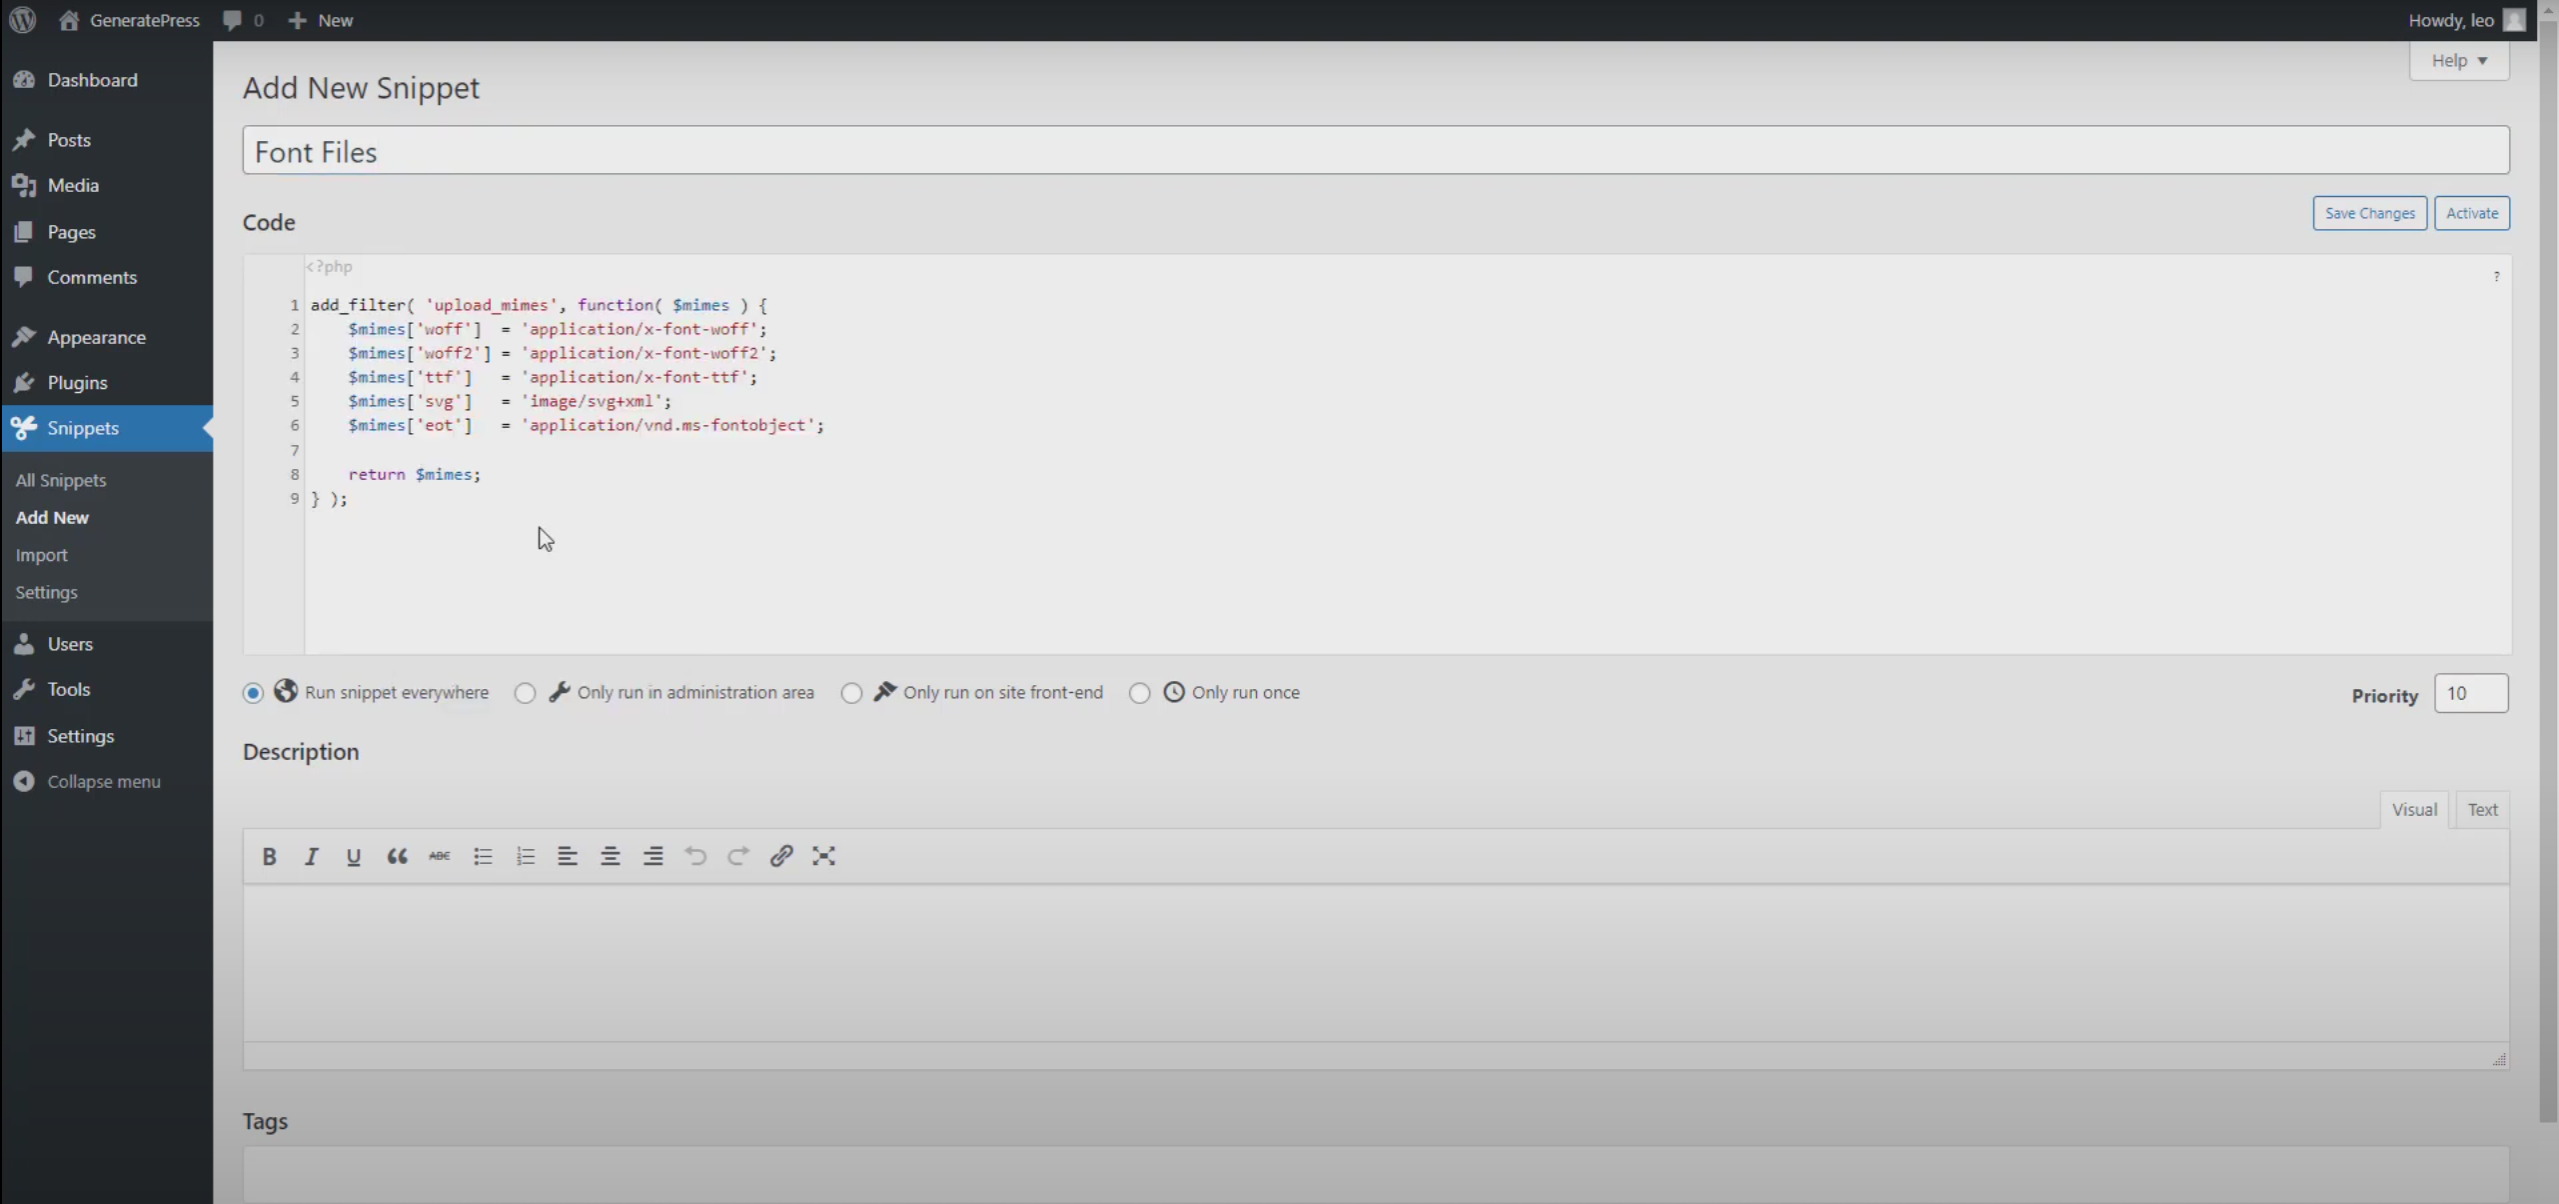The width and height of the screenshot is (2559, 1204).
Task: Open the Appearance menu in the sidebar
Action: coord(97,336)
